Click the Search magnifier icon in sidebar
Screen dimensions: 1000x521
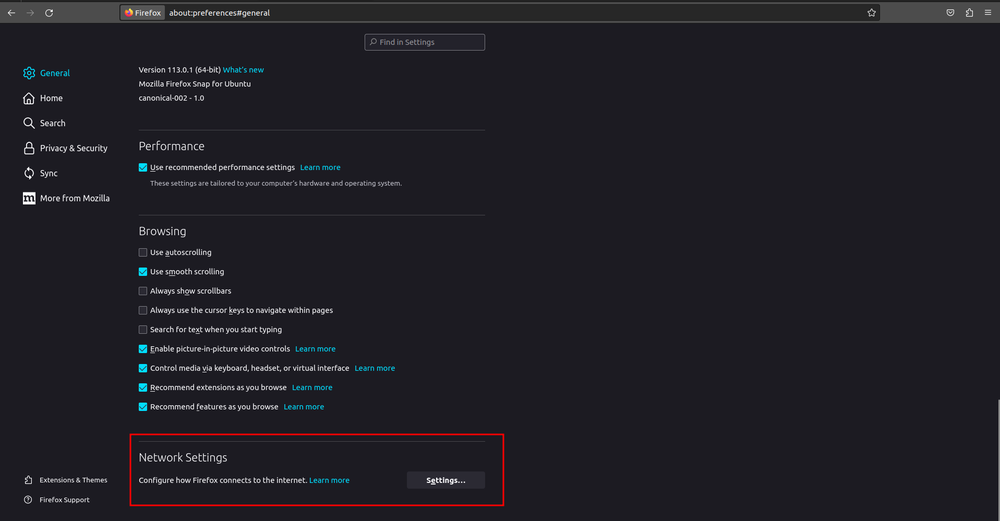(29, 123)
